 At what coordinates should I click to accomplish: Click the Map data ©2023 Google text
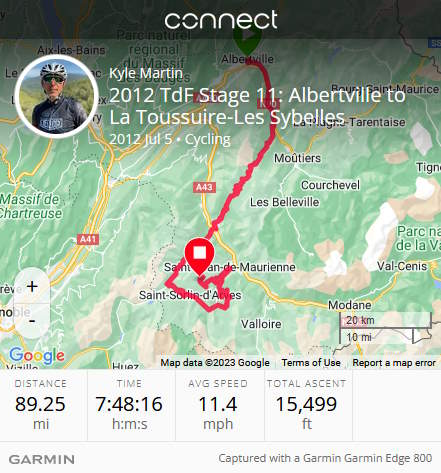tap(215, 363)
